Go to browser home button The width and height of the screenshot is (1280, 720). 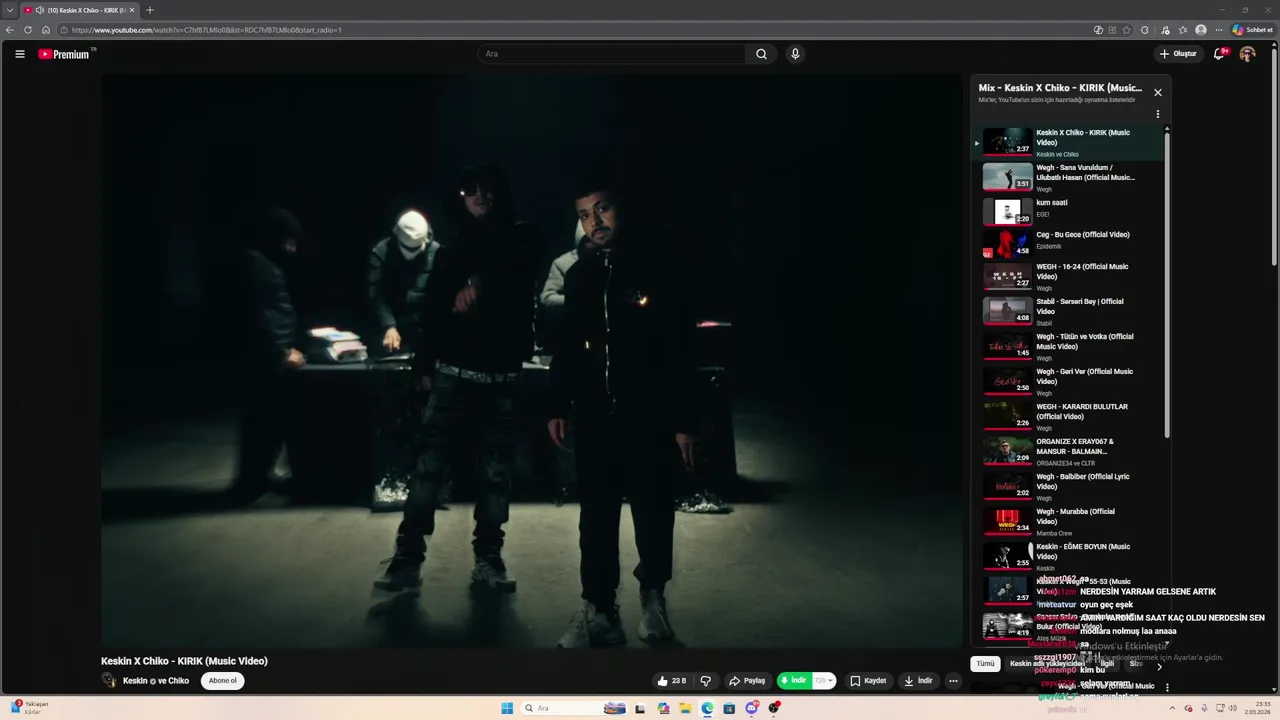click(46, 30)
